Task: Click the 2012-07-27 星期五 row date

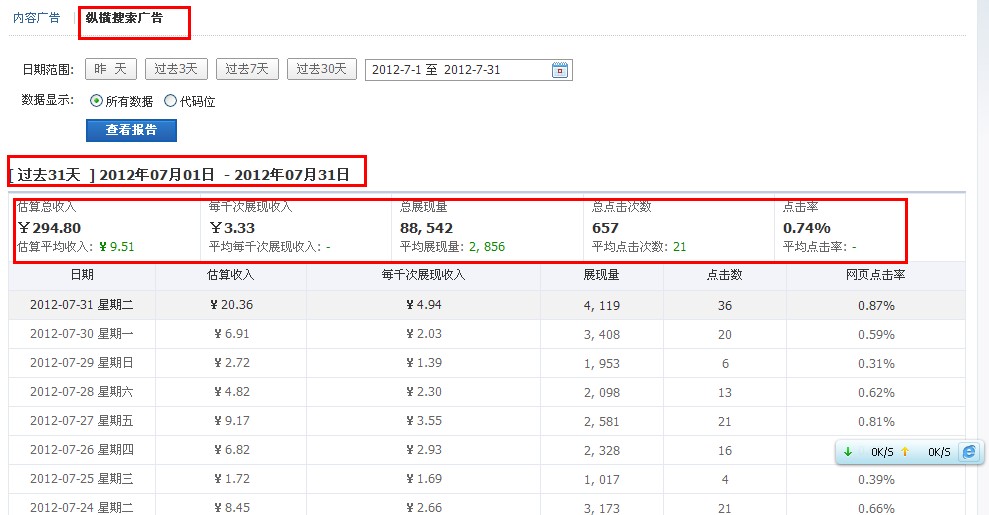Action: click(81, 421)
